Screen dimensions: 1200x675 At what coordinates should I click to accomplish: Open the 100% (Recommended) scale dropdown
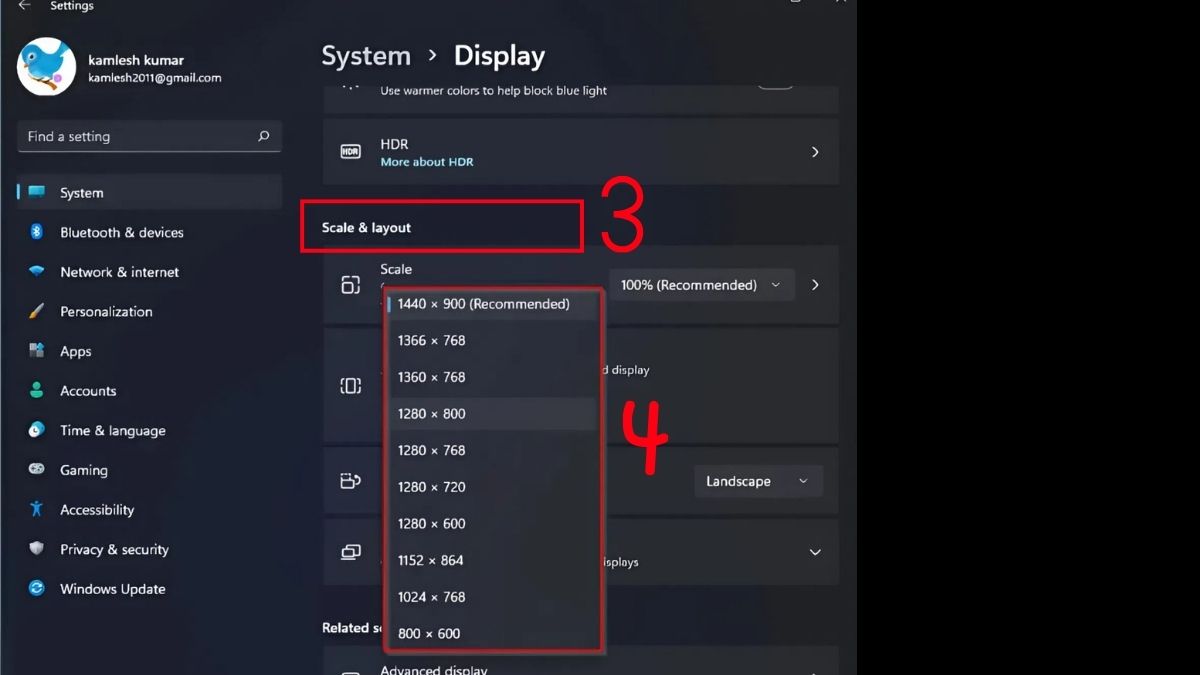point(701,285)
